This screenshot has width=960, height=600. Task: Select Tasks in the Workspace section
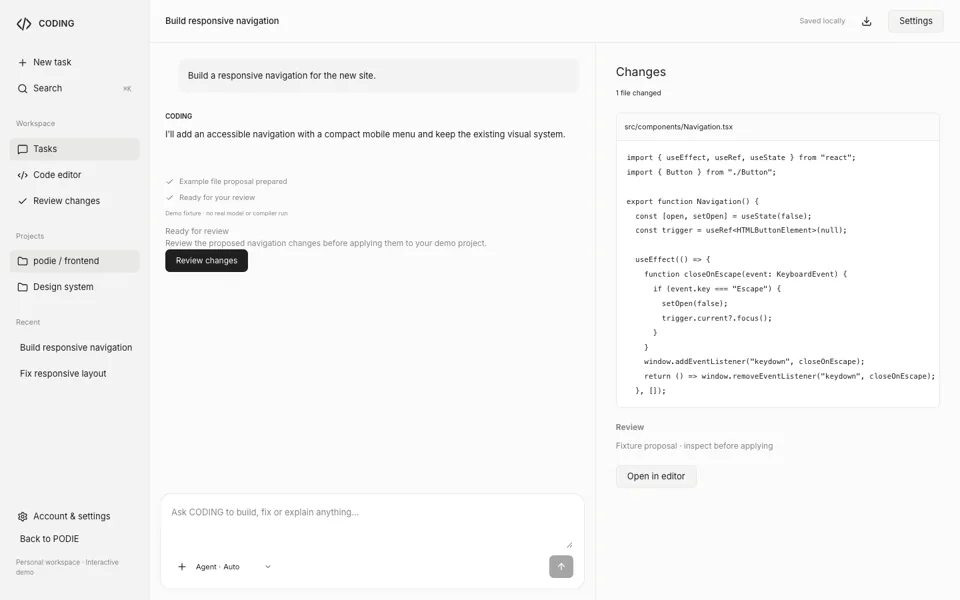click(75, 149)
